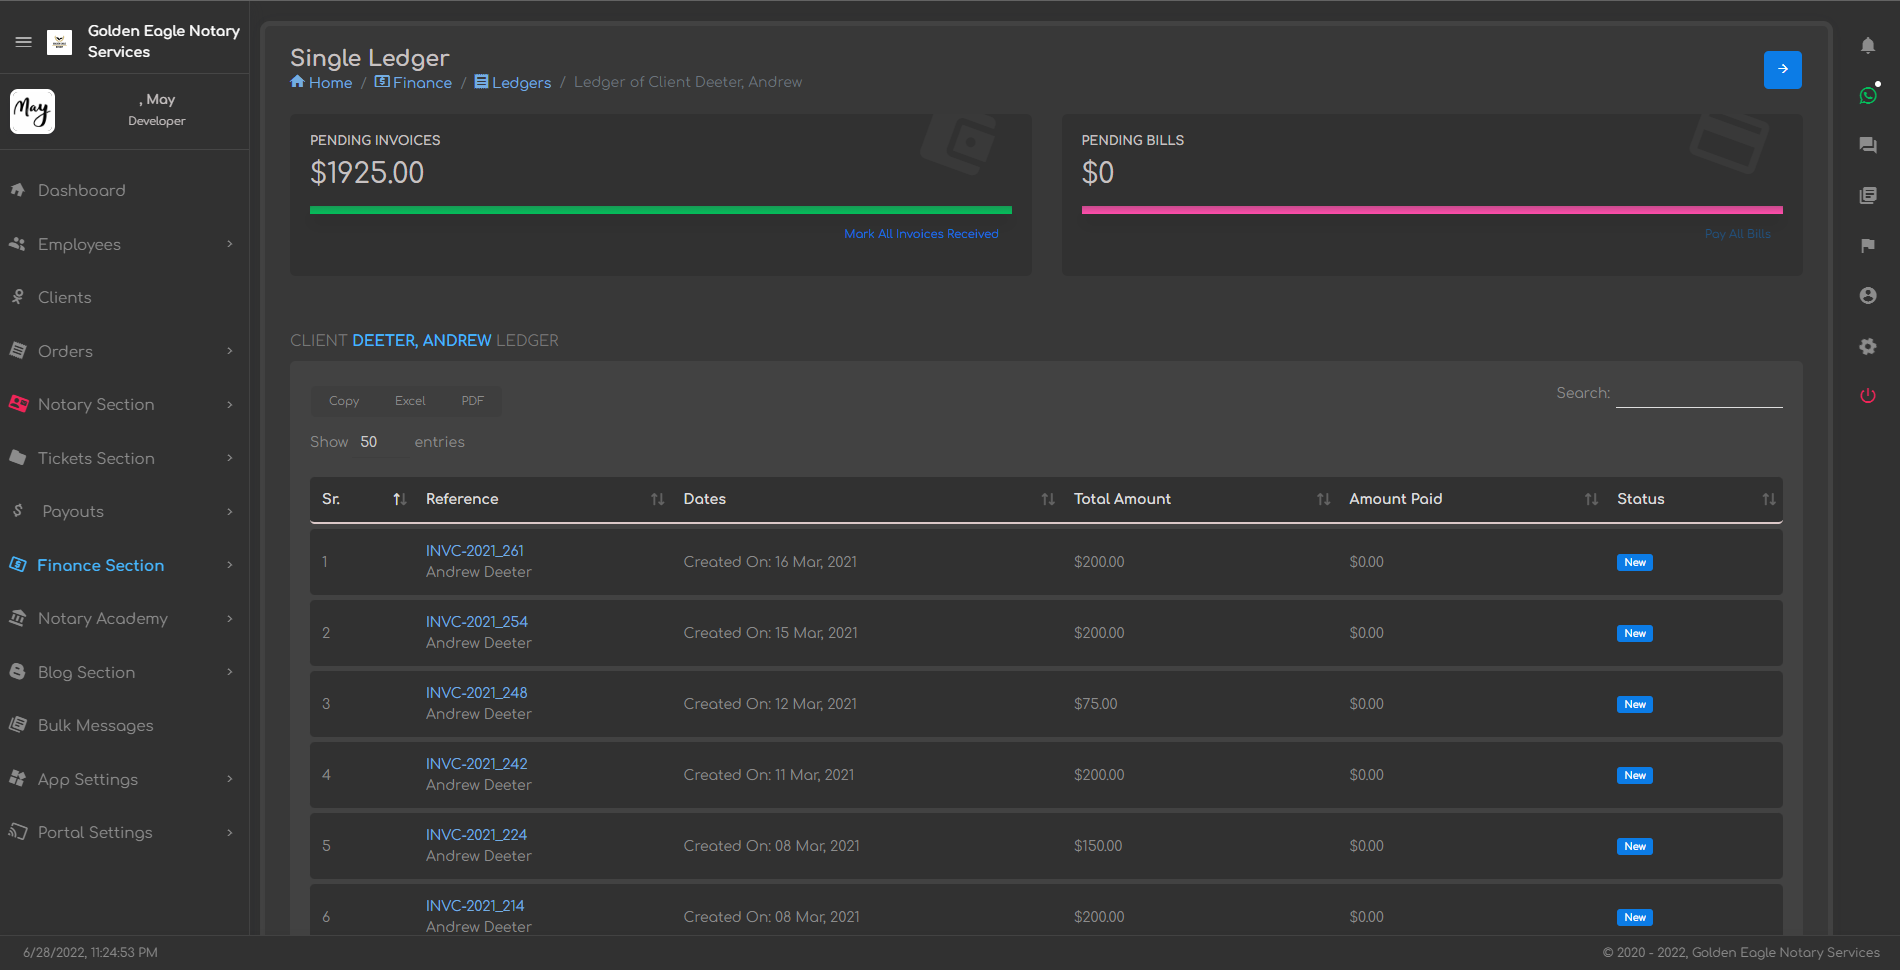Open invoice INVC-2021_254

pos(477,622)
